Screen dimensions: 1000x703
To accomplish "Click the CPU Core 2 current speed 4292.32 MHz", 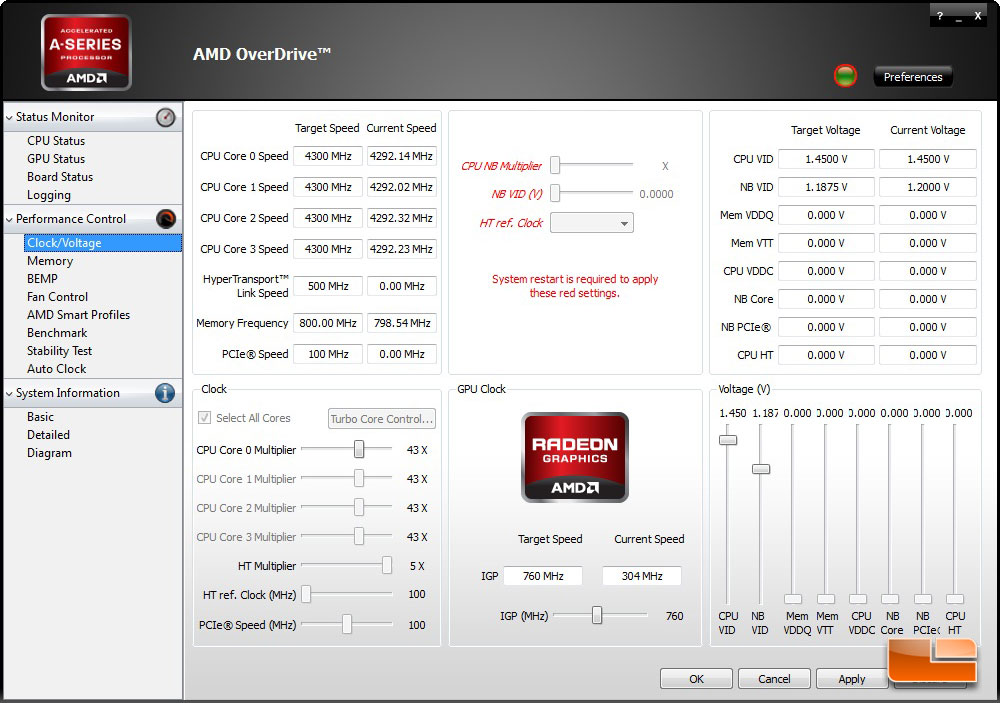I will pos(402,218).
